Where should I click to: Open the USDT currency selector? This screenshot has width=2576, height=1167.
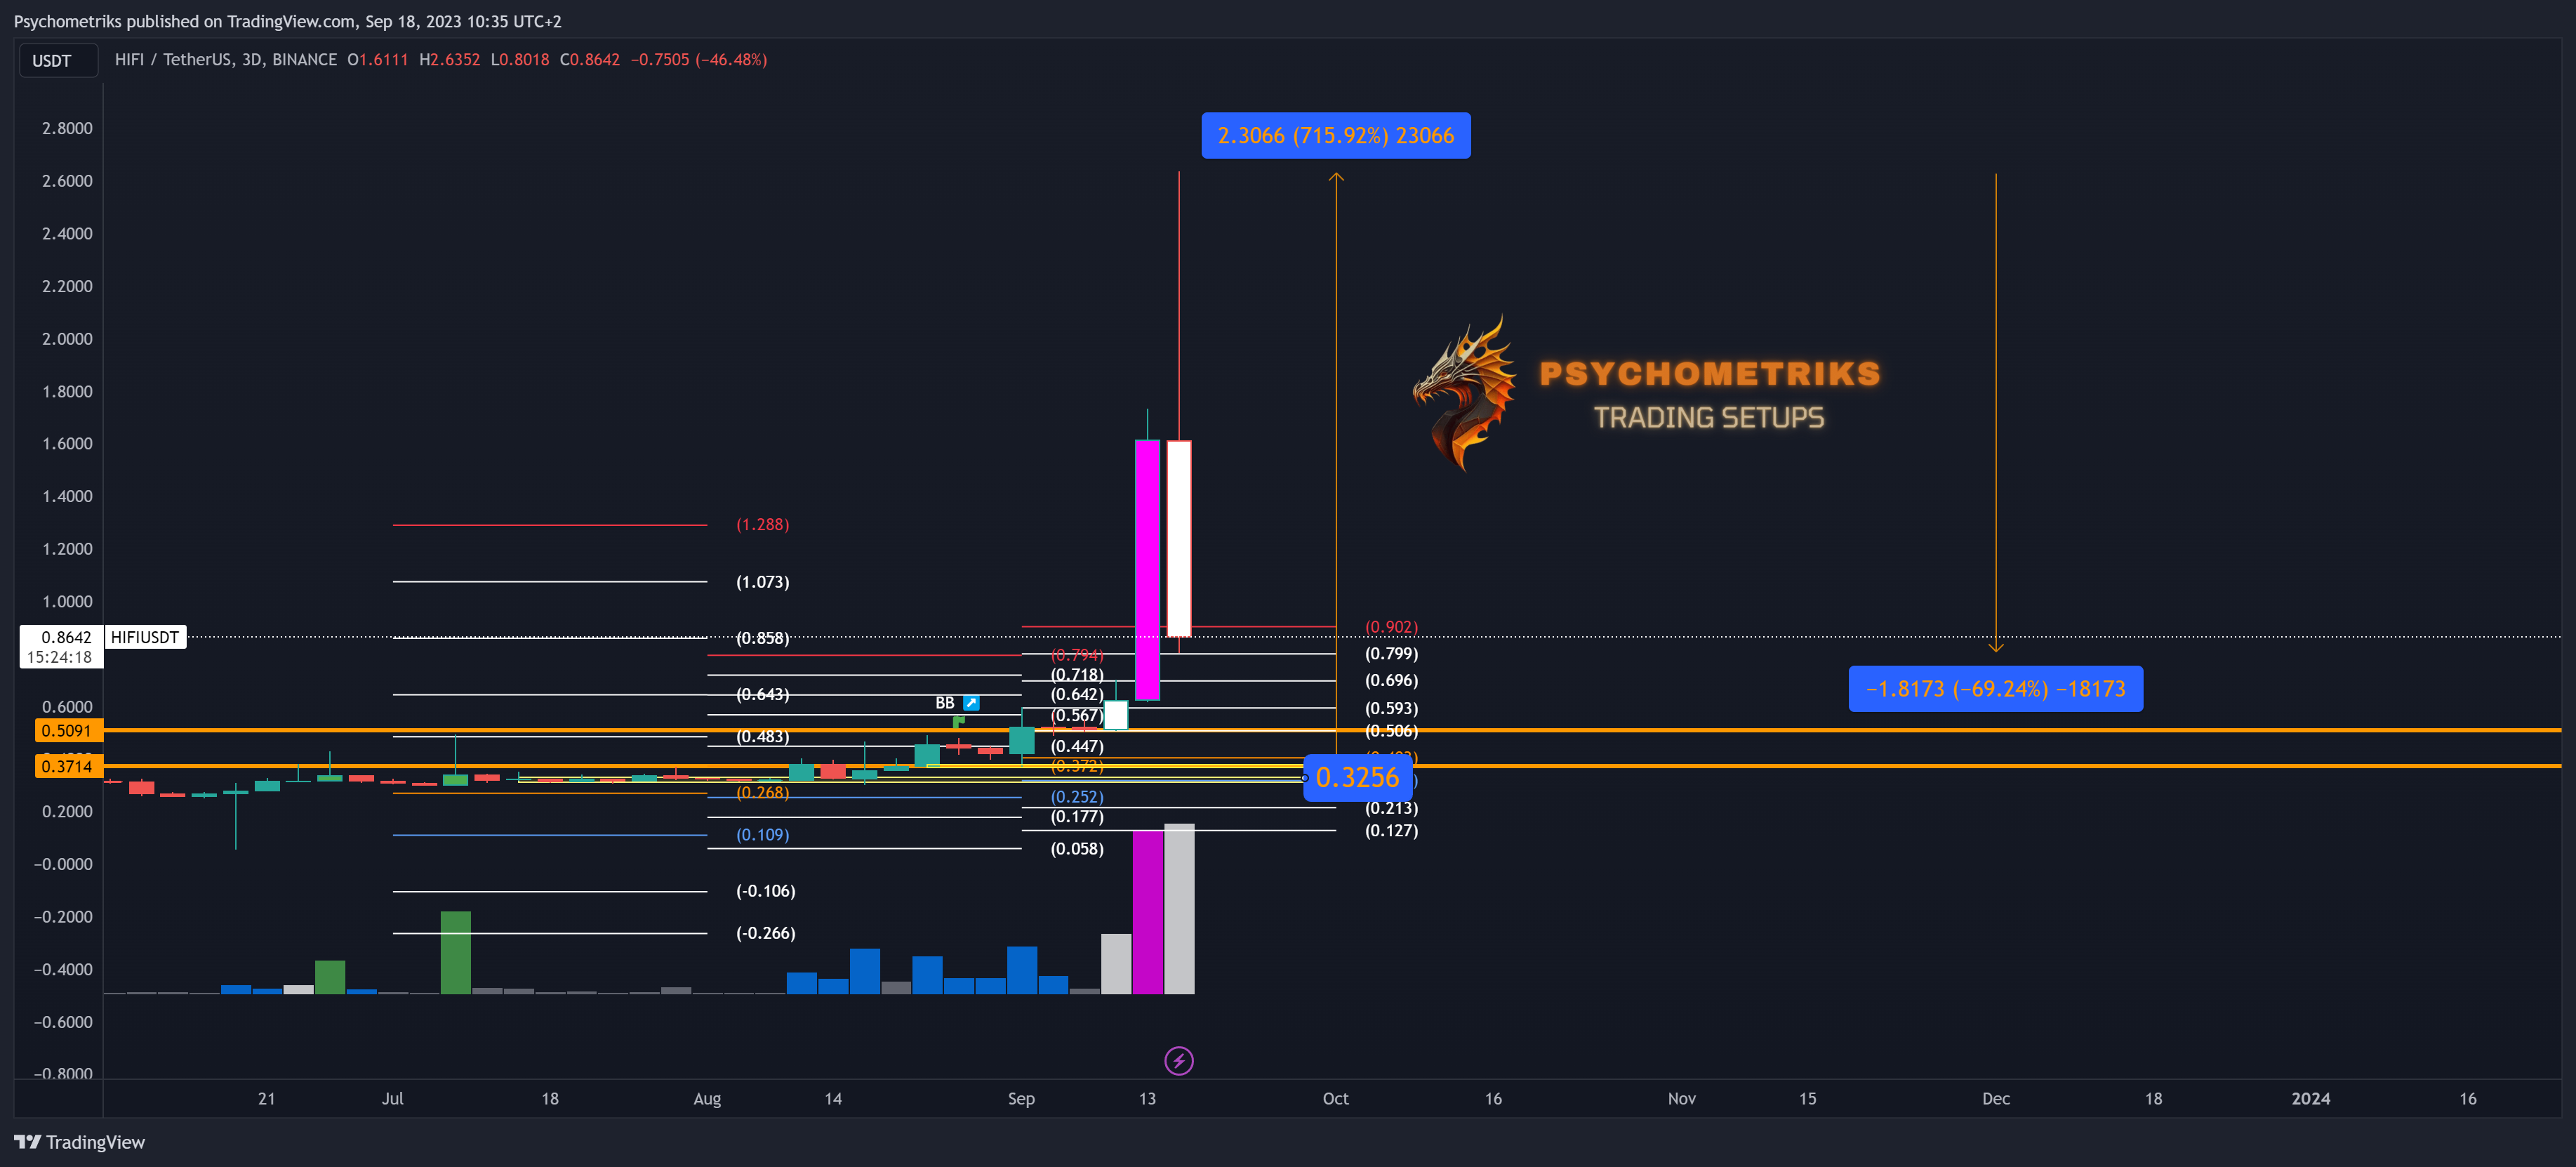(x=58, y=60)
